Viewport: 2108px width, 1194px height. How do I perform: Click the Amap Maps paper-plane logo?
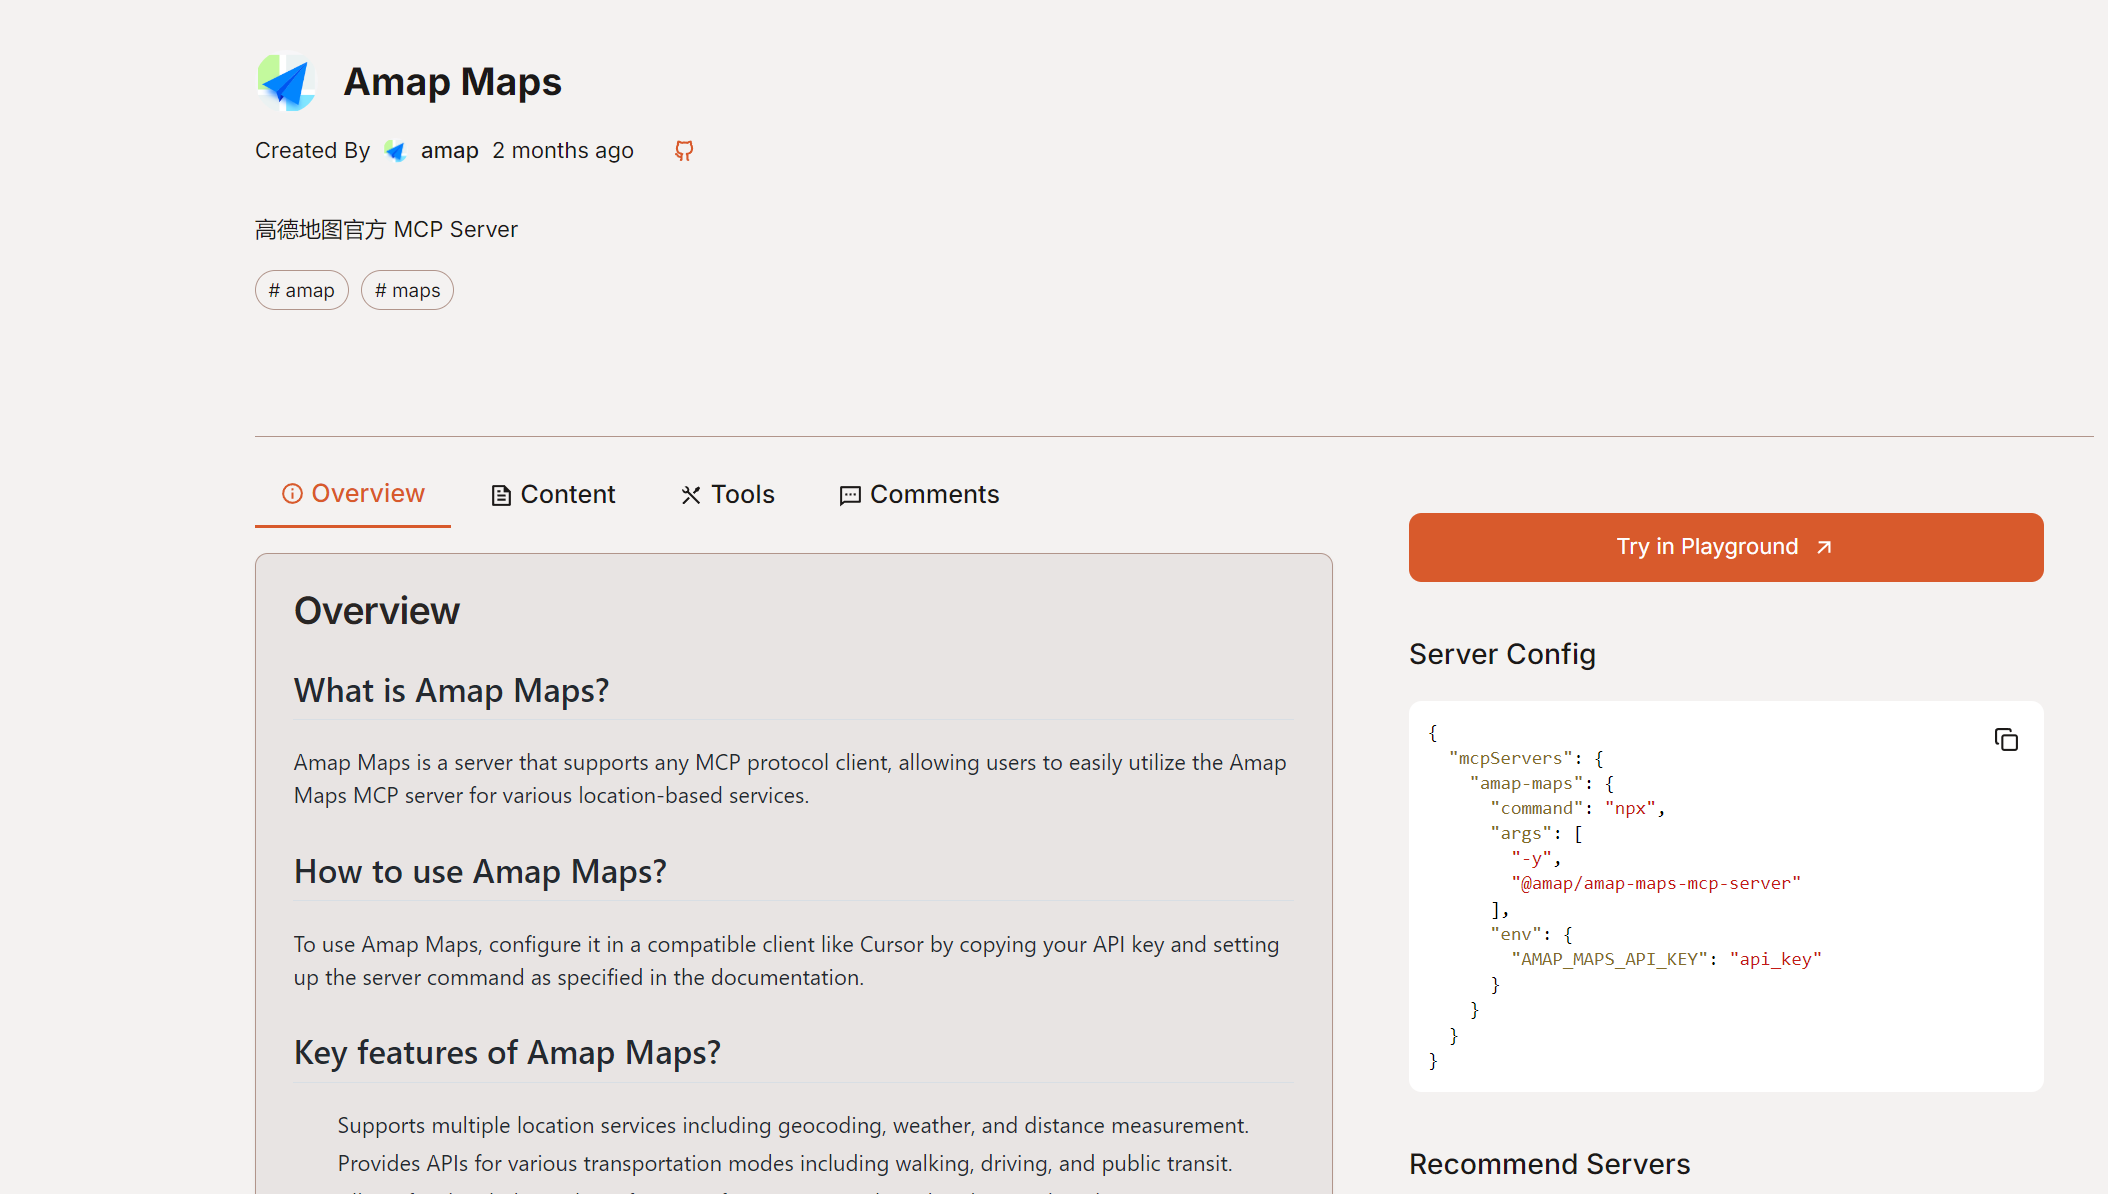pos(287,82)
